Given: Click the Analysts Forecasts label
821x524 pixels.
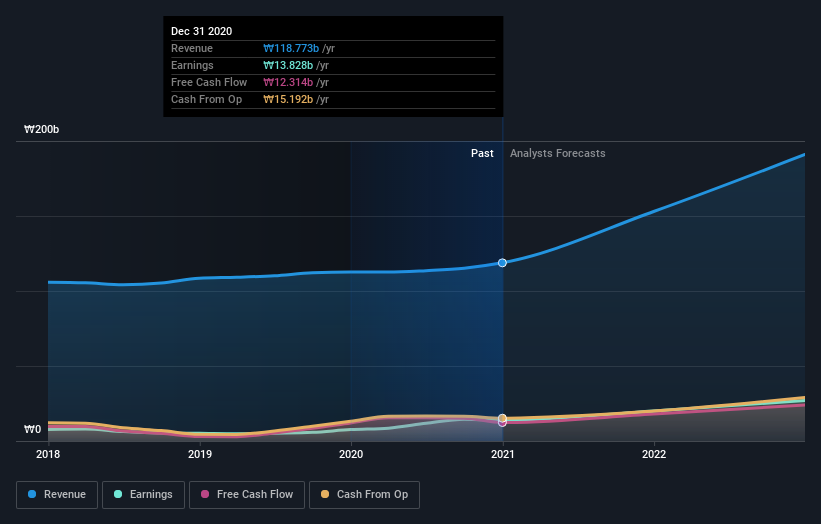Looking at the screenshot, I should (558, 153).
